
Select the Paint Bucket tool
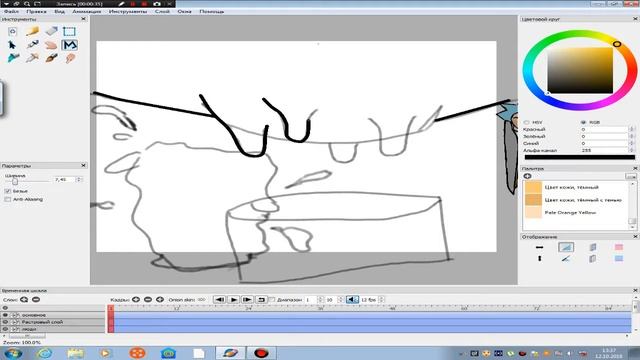pos(13,58)
